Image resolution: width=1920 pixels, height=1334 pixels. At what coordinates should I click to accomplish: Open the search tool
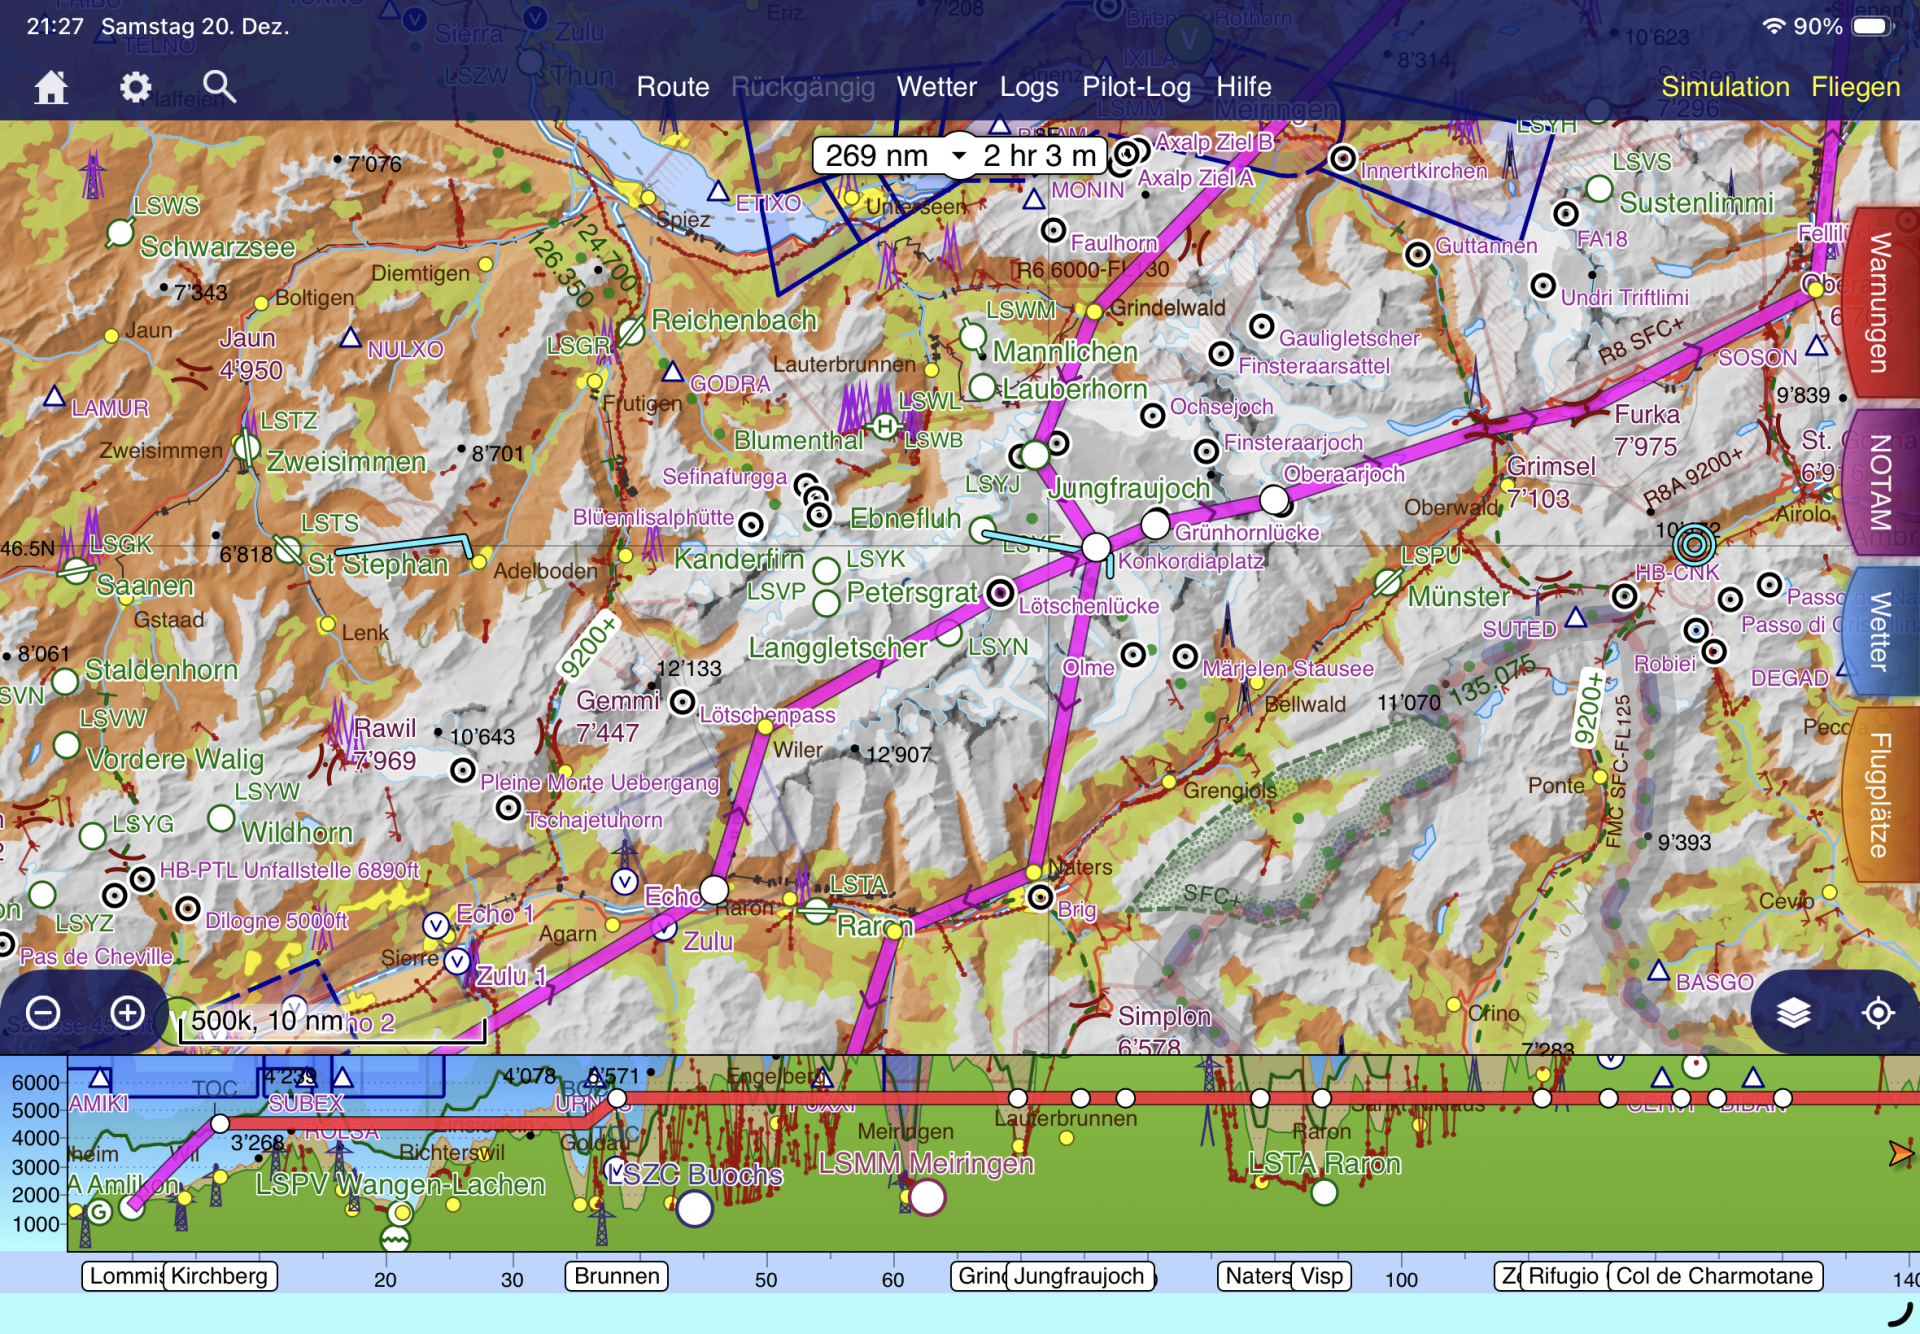tap(219, 87)
